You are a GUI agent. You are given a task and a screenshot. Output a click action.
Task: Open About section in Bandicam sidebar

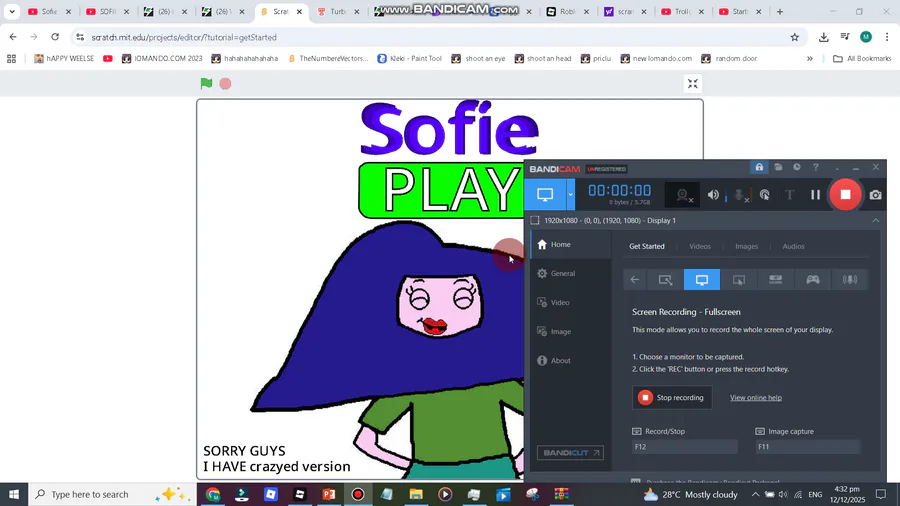pyautogui.click(x=571, y=360)
